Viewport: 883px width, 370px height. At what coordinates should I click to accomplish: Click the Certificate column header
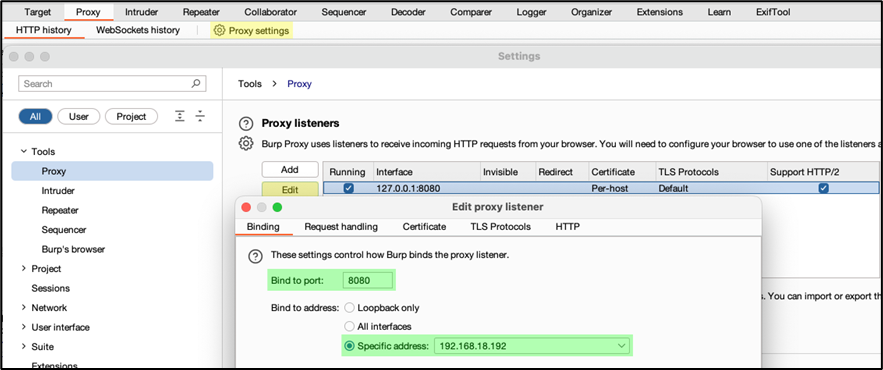(621, 172)
